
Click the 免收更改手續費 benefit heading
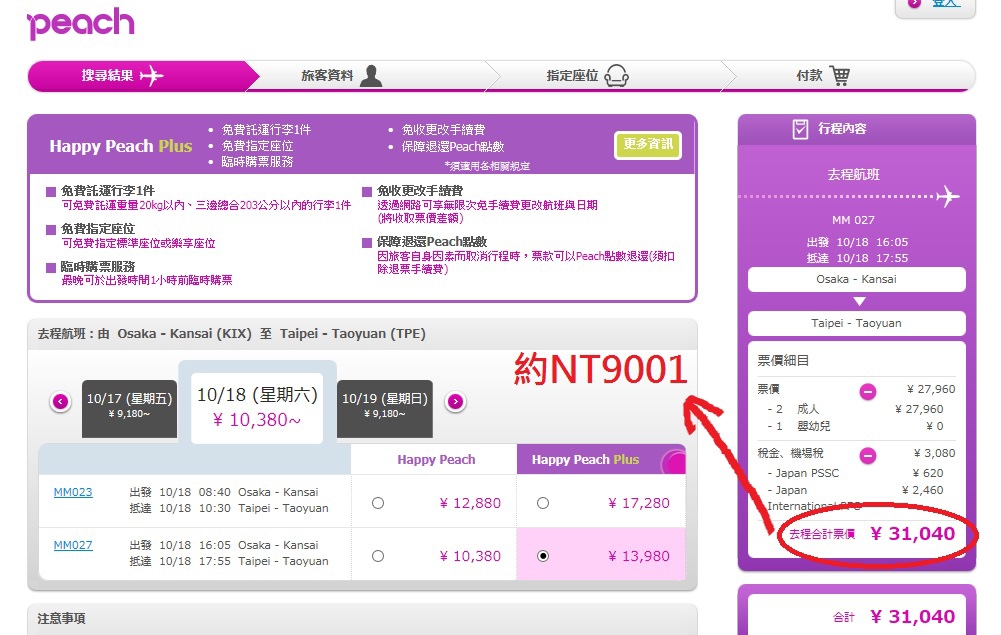click(420, 191)
